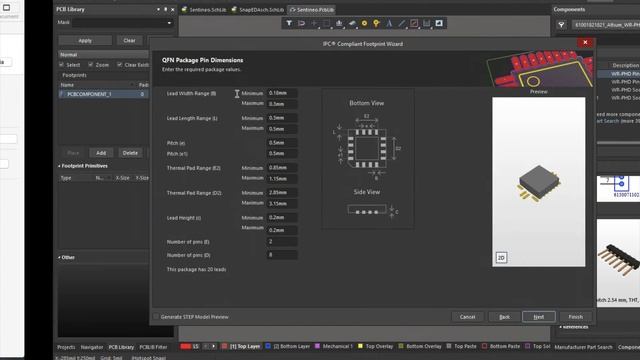Click the next layer arrow in layer bar

(213, 346)
